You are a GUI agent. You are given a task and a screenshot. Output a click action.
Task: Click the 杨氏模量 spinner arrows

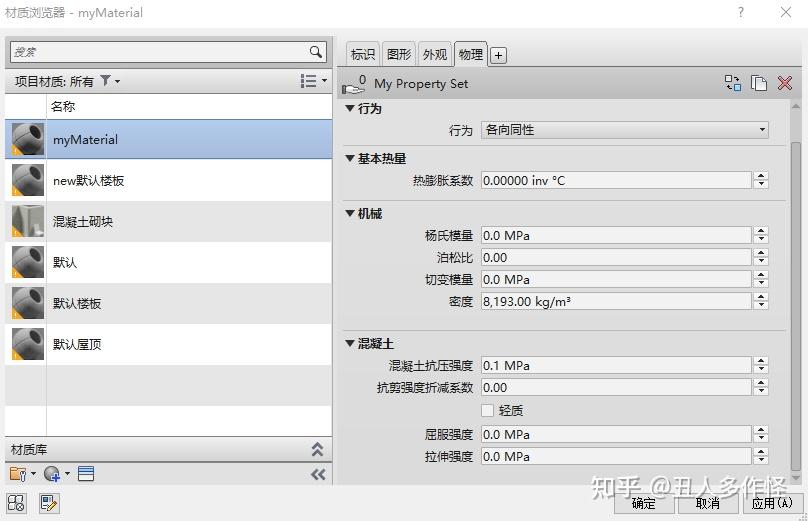click(761, 236)
